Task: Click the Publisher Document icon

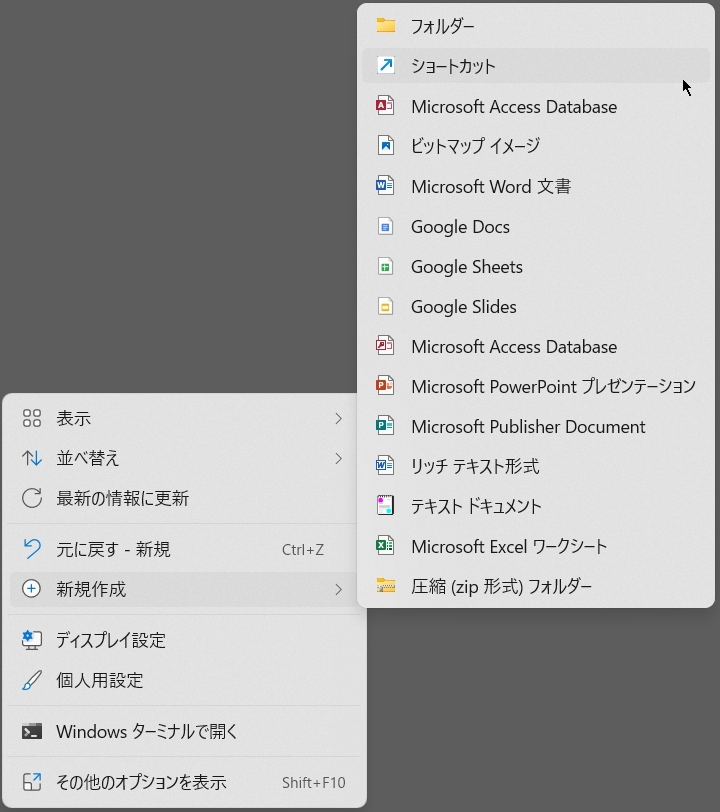Action: 385,426
